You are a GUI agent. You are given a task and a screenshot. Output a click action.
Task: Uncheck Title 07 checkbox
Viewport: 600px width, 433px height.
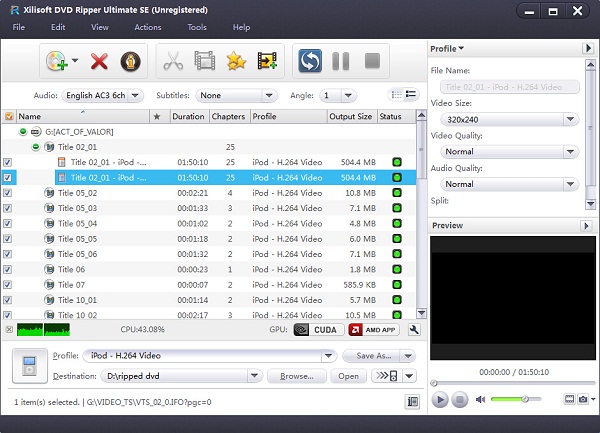(x=7, y=285)
